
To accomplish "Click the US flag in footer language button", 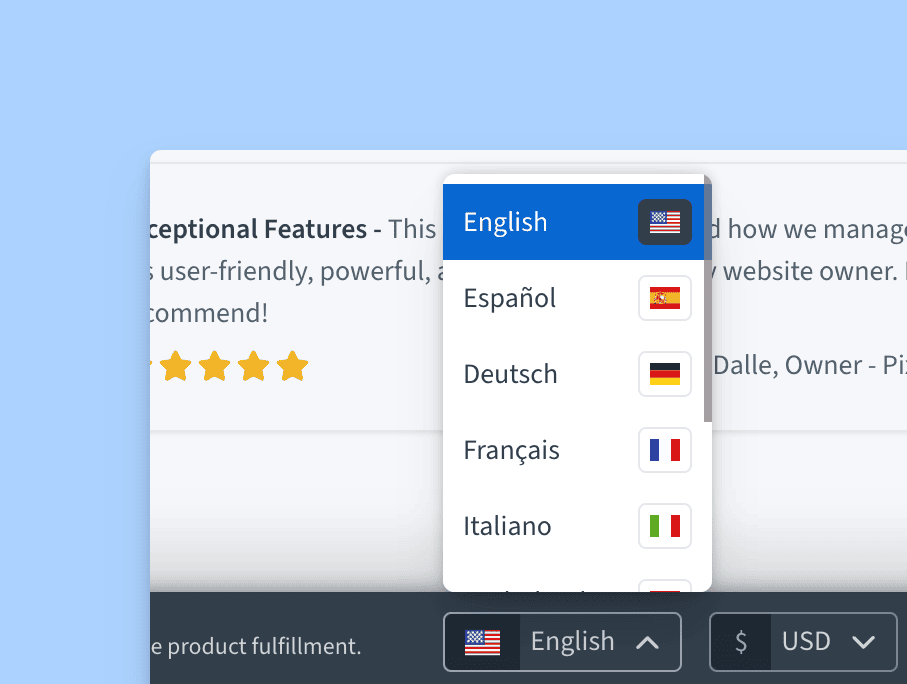I will [x=482, y=642].
